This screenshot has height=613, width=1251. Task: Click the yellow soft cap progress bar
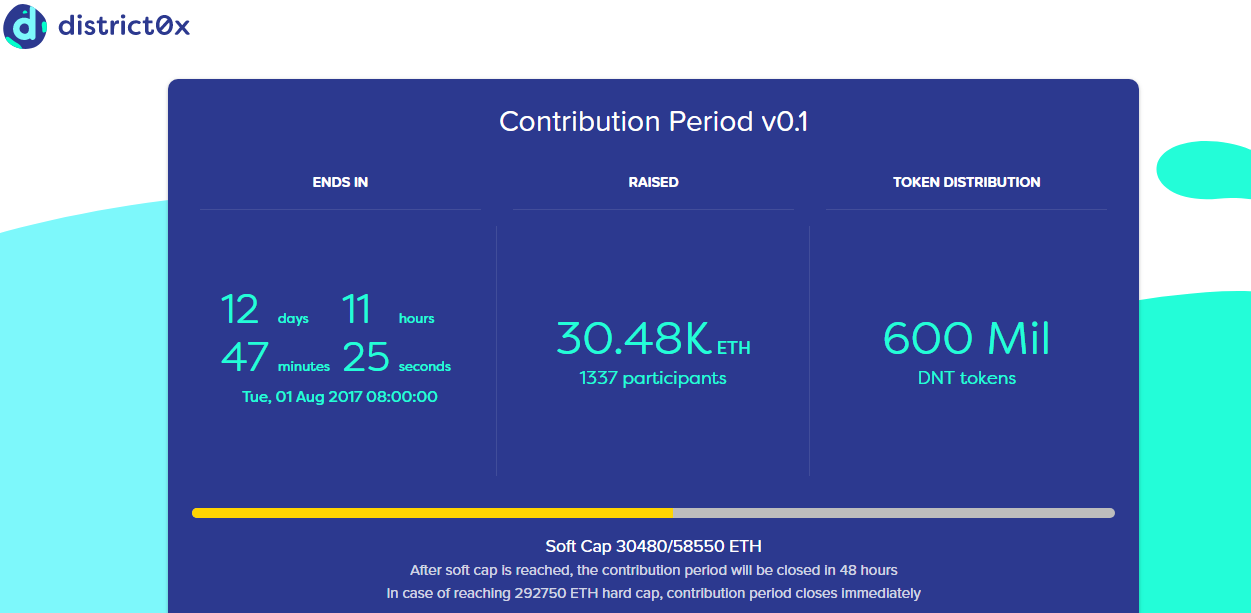click(x=433, y=513)
